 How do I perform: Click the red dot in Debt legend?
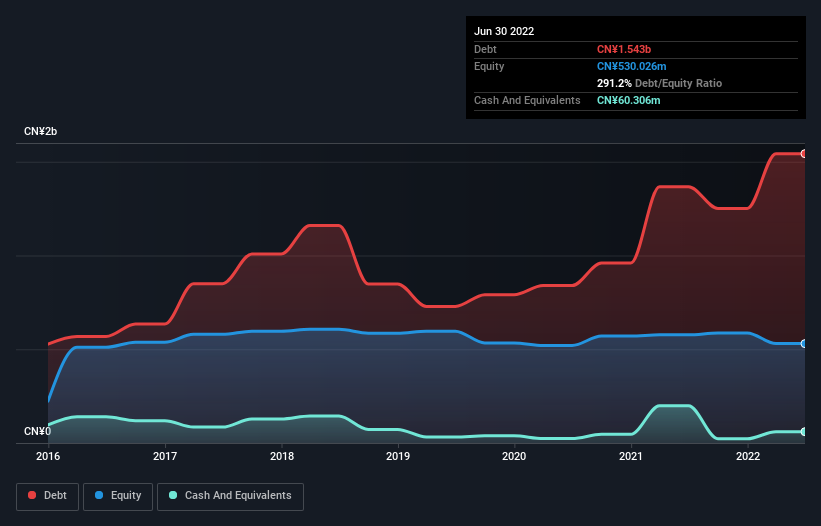point(32,495)
